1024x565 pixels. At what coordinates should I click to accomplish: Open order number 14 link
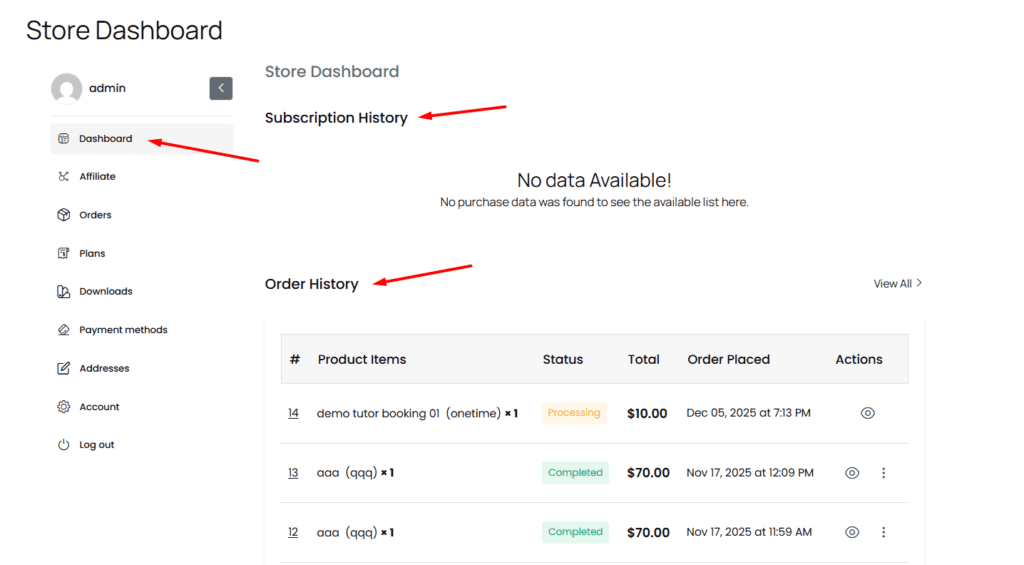pos(293,413)
